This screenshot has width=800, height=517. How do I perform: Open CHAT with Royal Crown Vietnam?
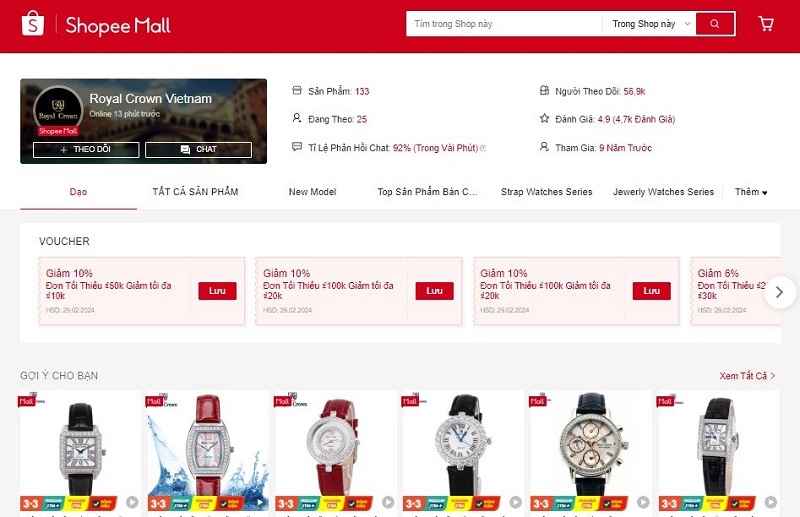pos(198,150)
